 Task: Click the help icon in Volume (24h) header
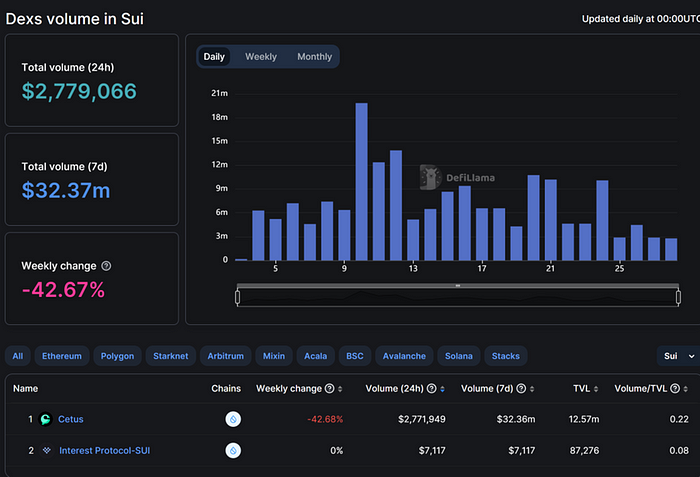[431, 388]
